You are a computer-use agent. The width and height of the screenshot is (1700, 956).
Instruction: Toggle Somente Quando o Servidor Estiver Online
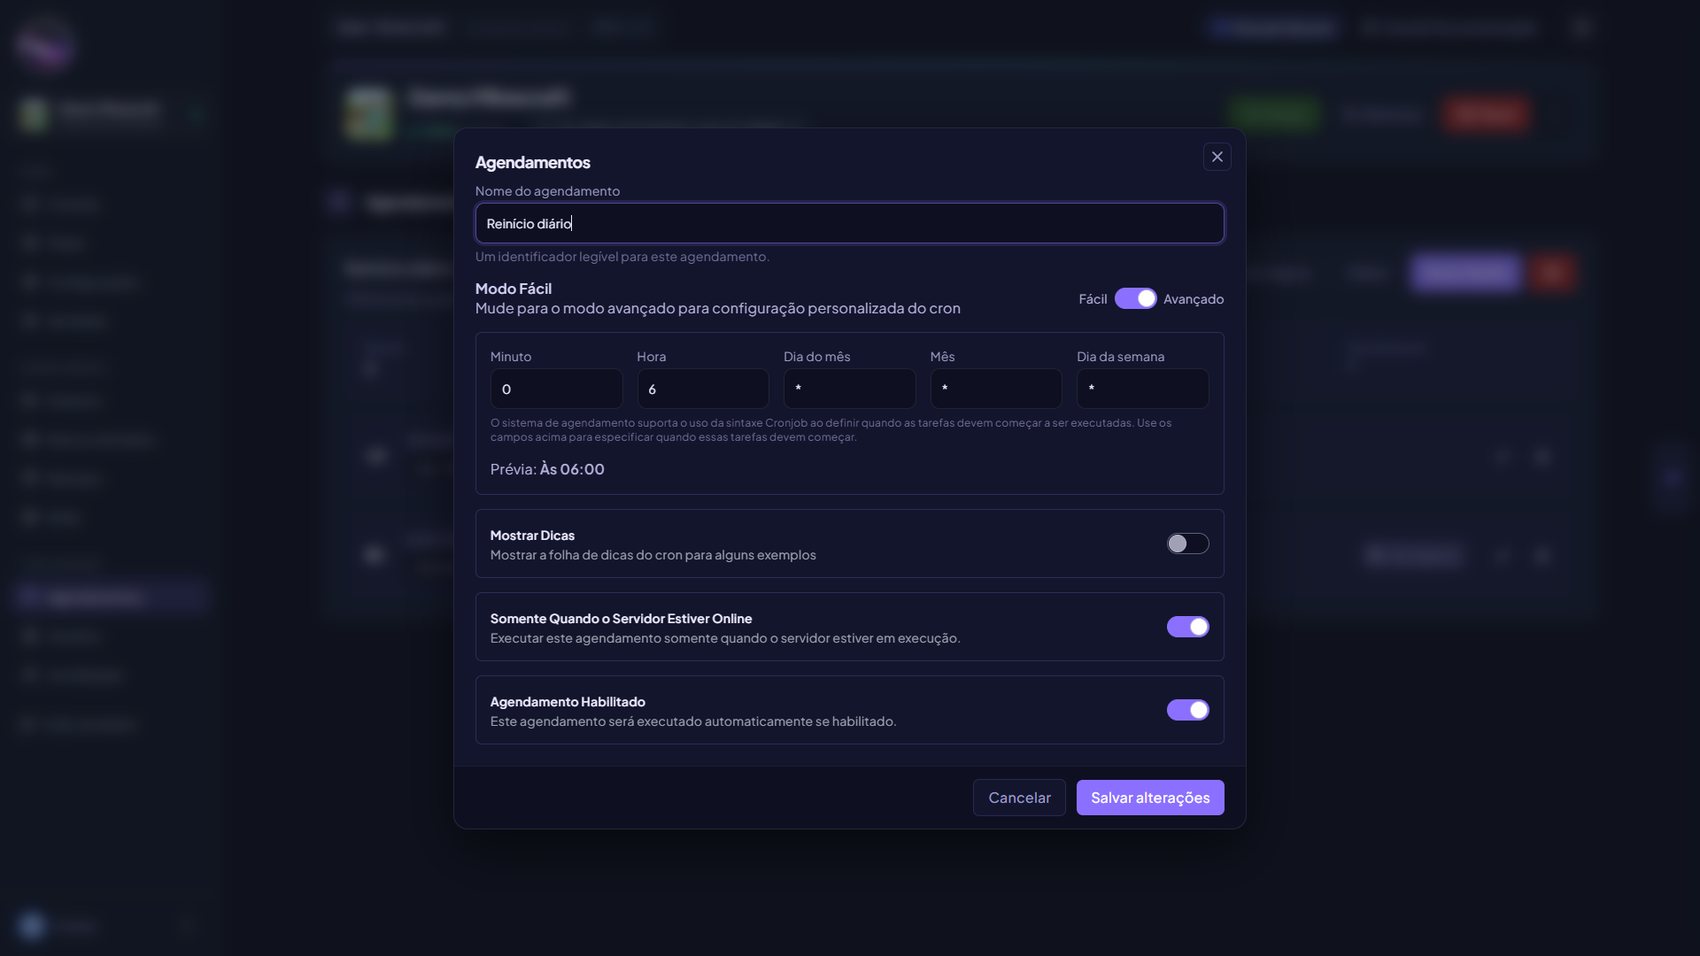pyautogui.click(x=1188, y=627)
